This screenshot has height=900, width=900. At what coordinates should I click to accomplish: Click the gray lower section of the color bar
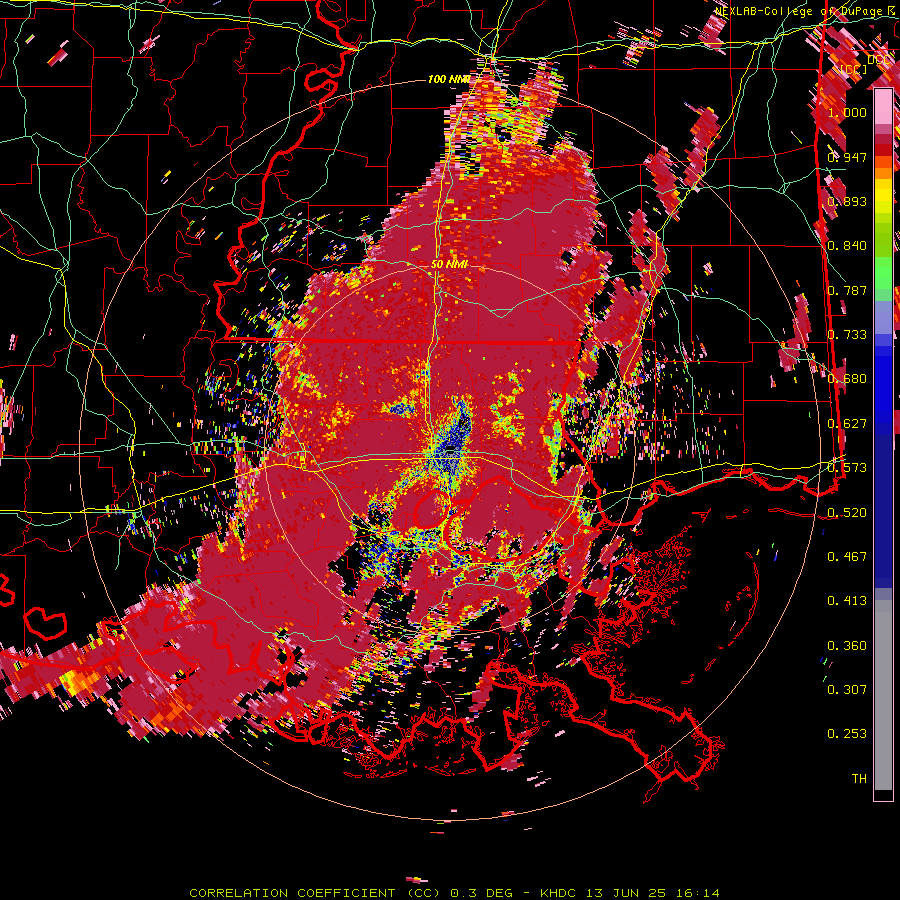pyautogui.click(x=883, y=695)
